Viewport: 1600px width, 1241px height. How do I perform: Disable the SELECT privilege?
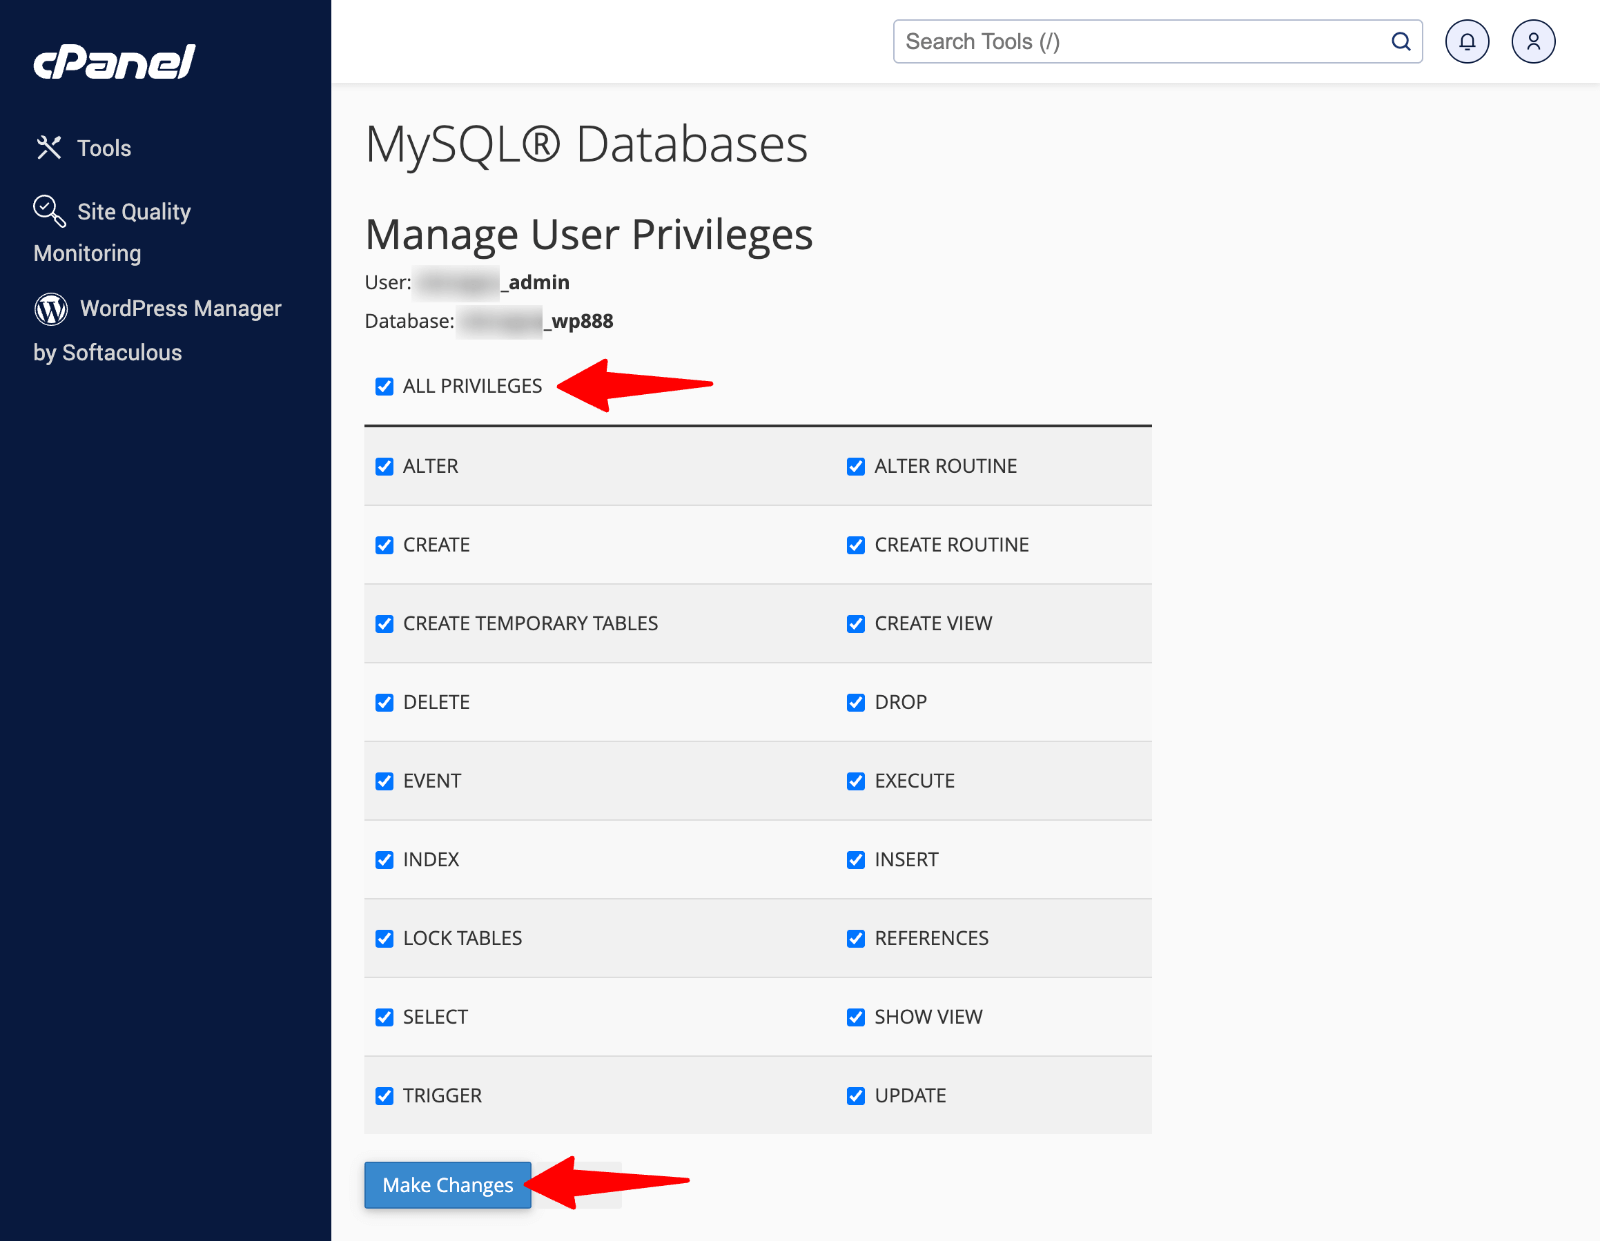coord(384,1017)
